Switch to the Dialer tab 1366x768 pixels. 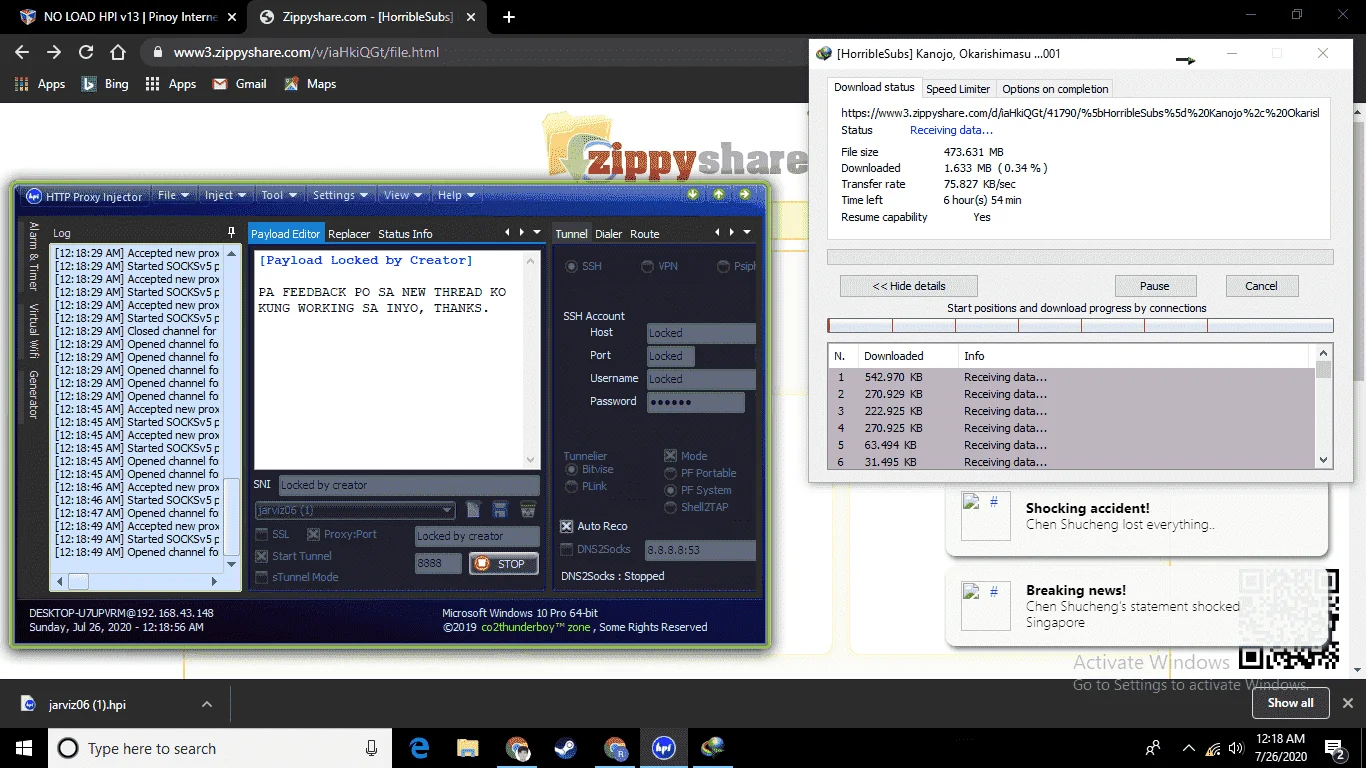pos(608,234)
